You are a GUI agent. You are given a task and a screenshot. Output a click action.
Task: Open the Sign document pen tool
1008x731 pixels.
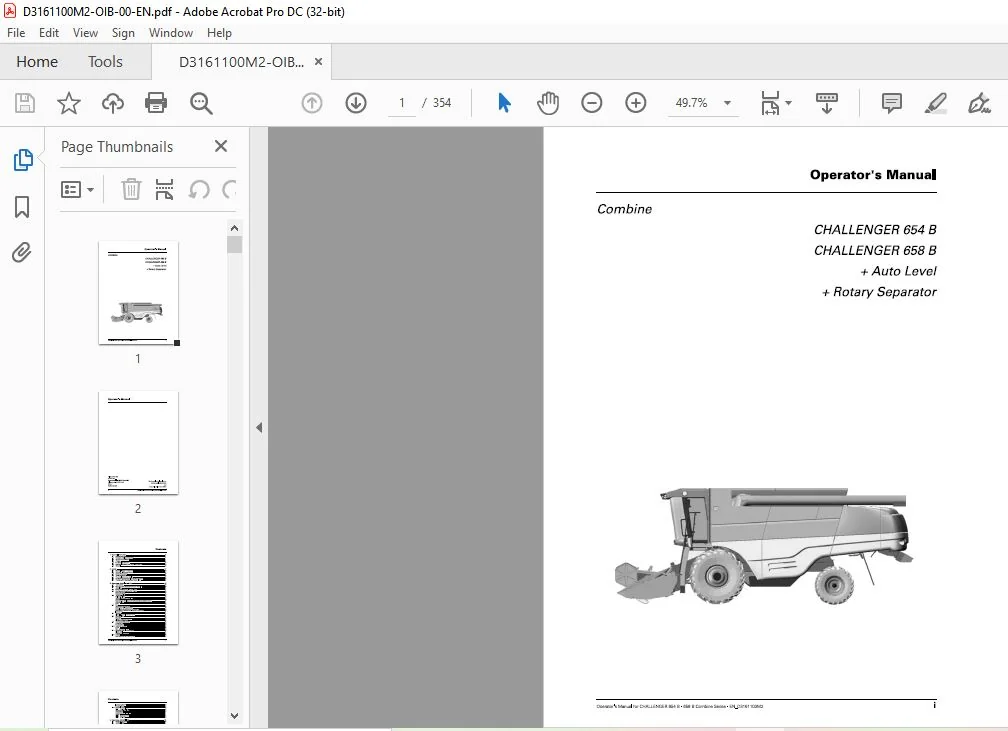coord(979,103)
